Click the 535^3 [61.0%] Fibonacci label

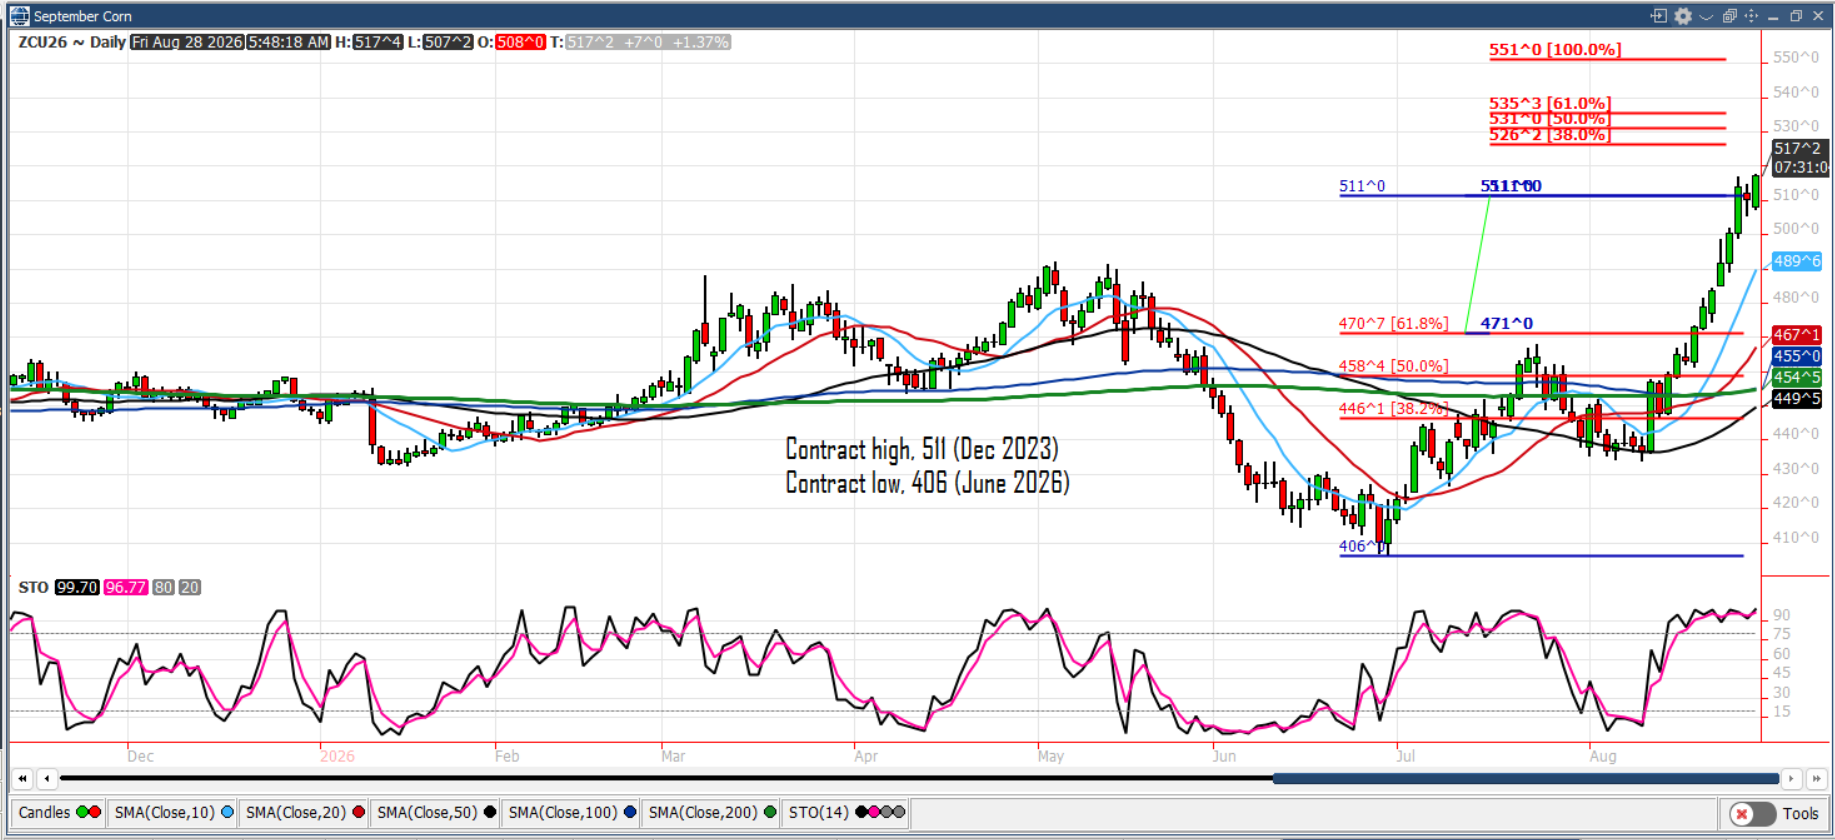1549,103
